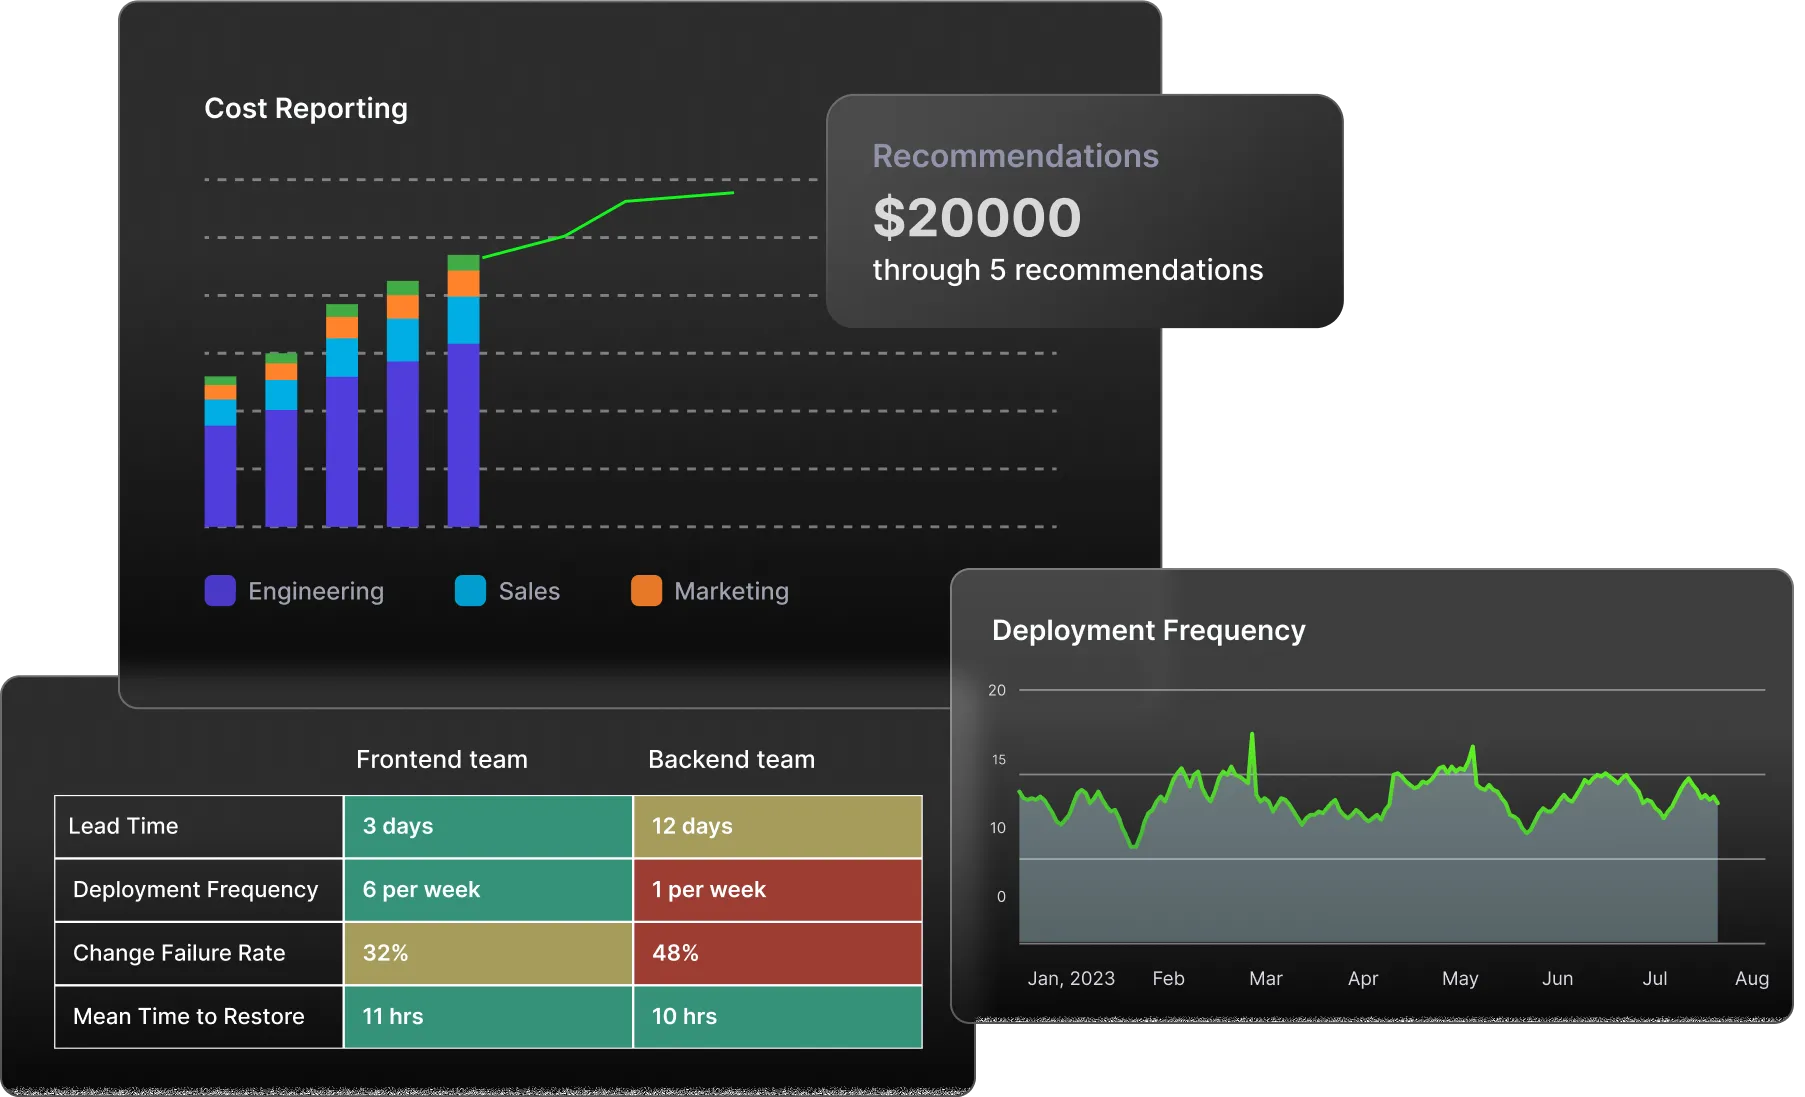Click the first stacked bar on the chart

(219, 450)
